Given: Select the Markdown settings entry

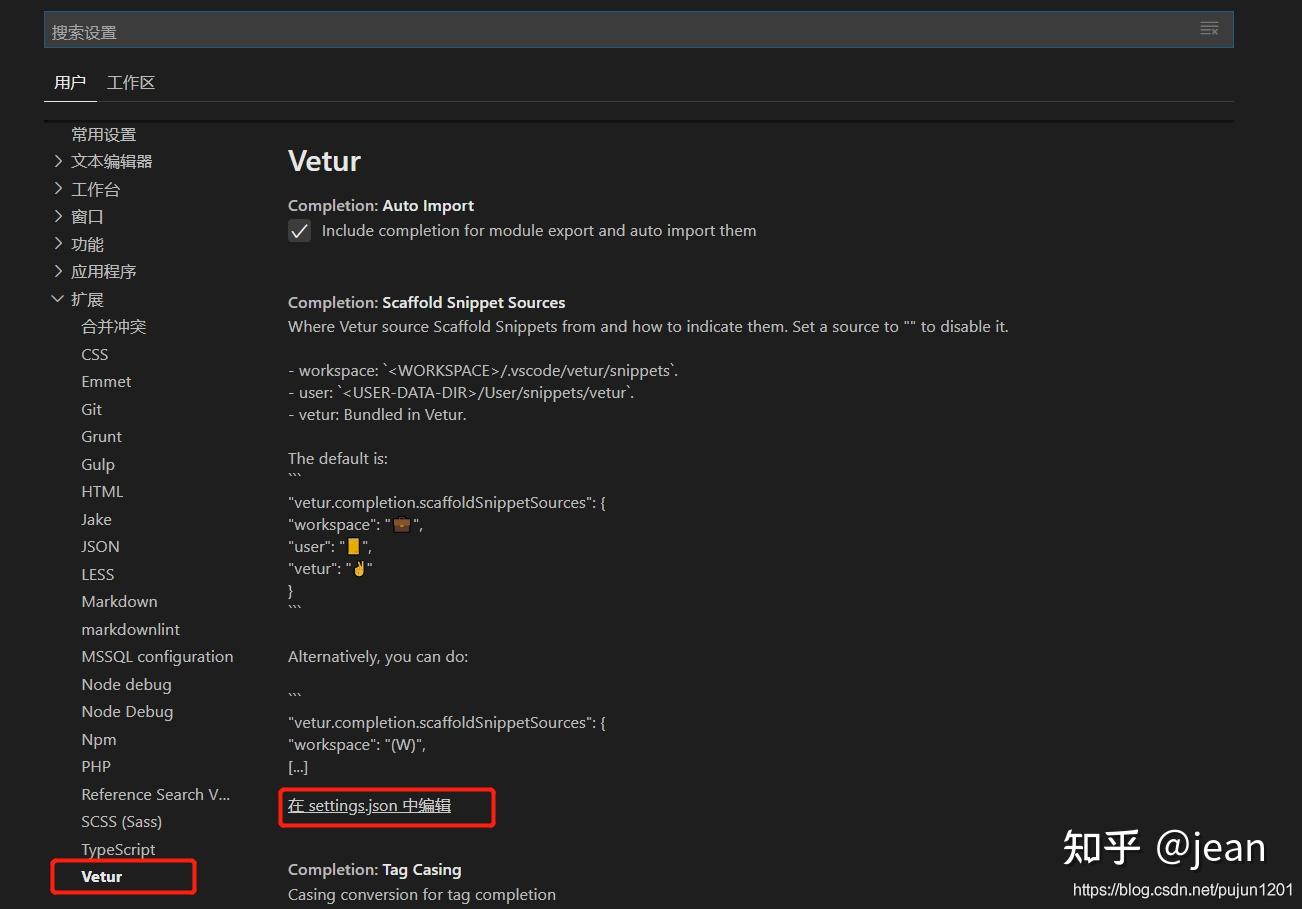Looking at the screenshot, I should pyautogui.click(x=119, y=601).
